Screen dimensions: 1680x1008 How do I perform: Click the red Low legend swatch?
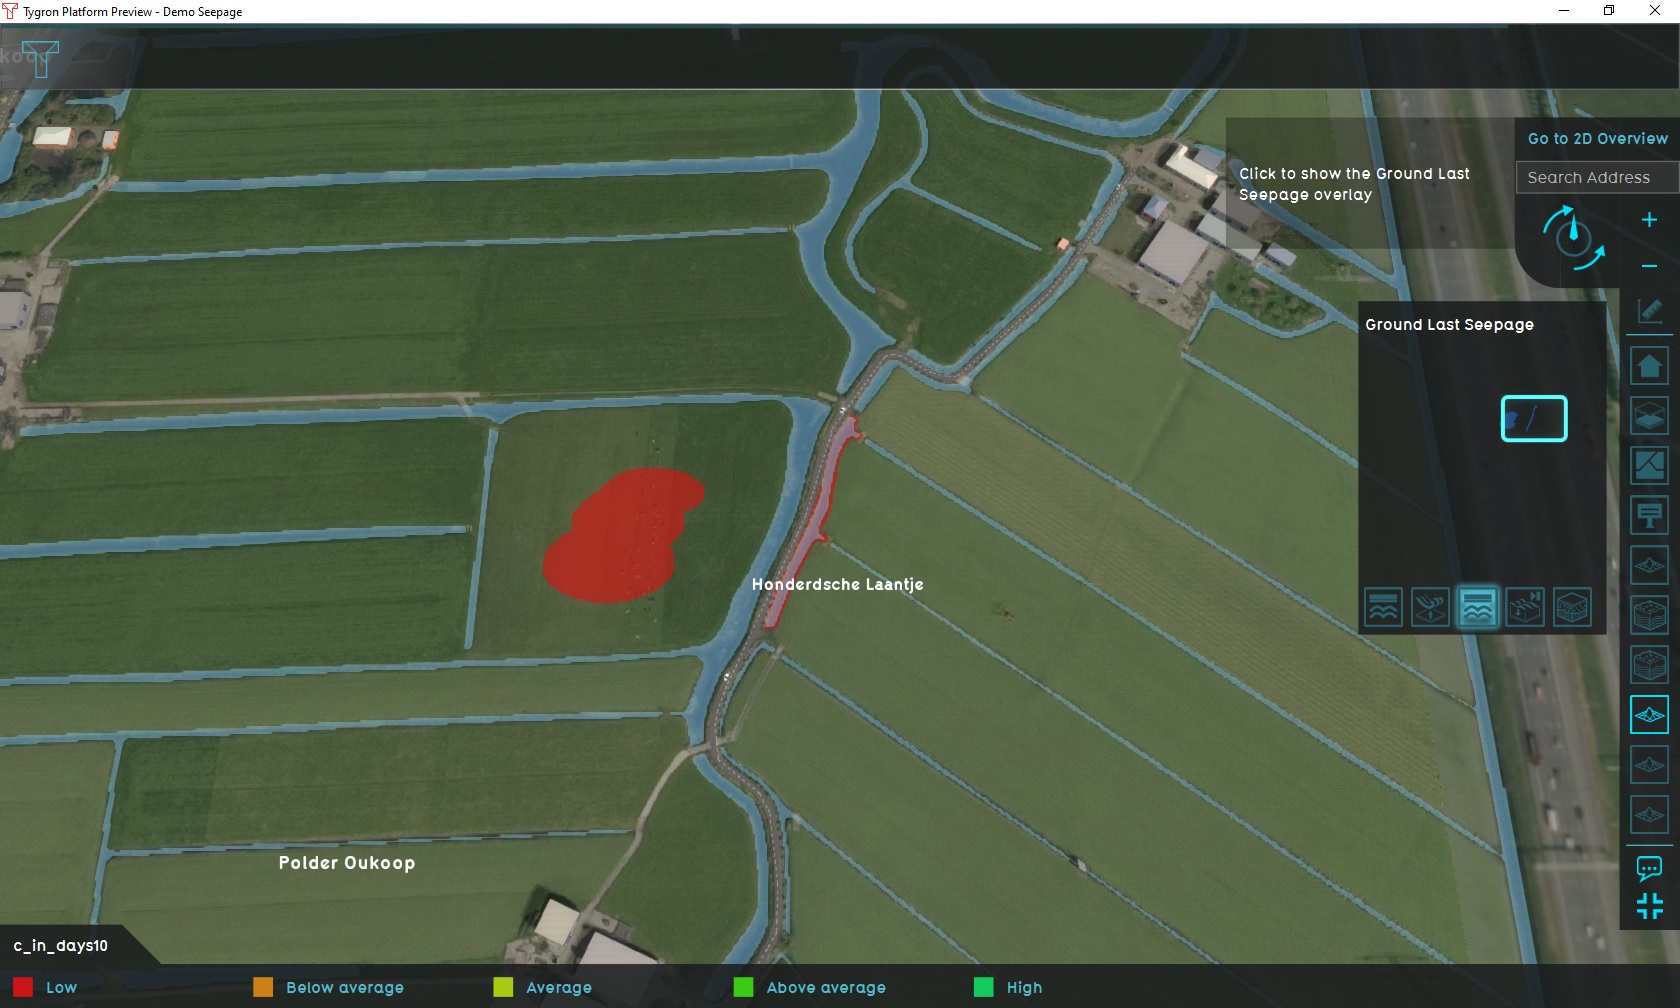click(x=23, y=988)
